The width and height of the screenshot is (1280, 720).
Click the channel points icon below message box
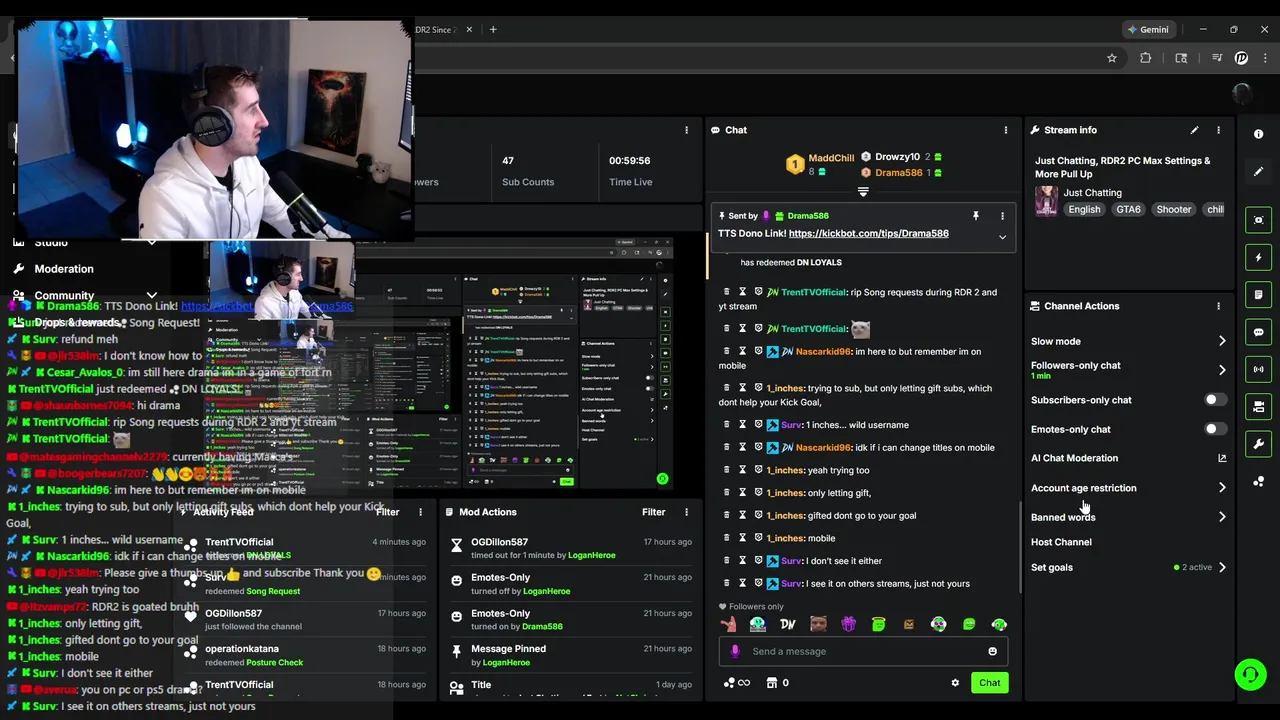pyautogui.click(x=736, y=683)
